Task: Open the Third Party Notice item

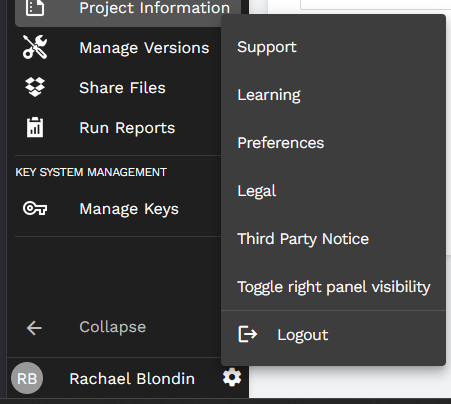Action: 333,239
